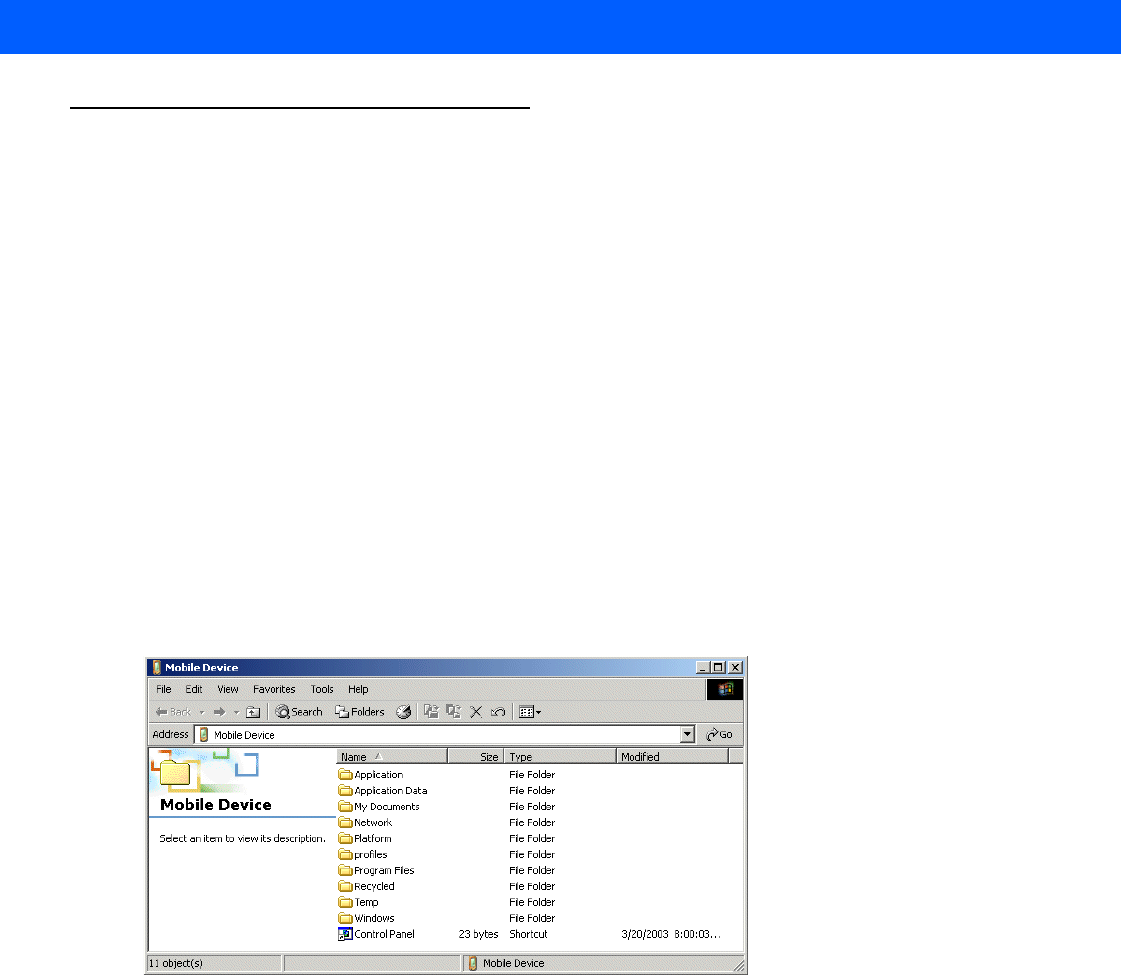Select the Network folder icon
Viewport: 1121px width, 975px height.
click(x=345, y=823)
